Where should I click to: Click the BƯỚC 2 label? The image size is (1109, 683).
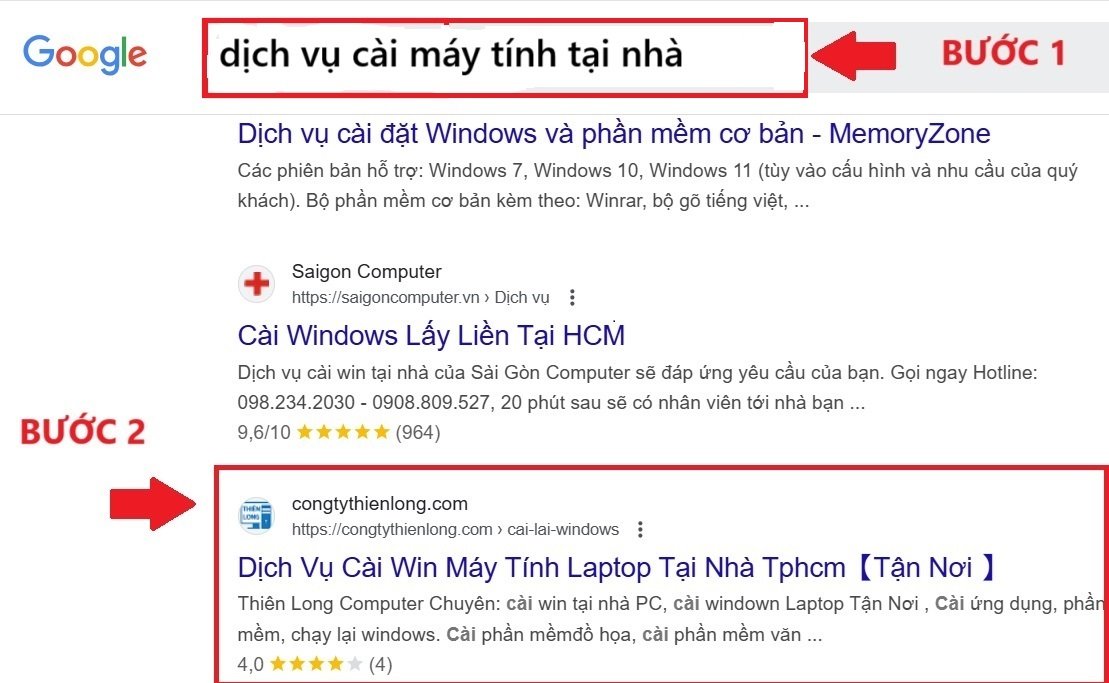click(83, 432)
